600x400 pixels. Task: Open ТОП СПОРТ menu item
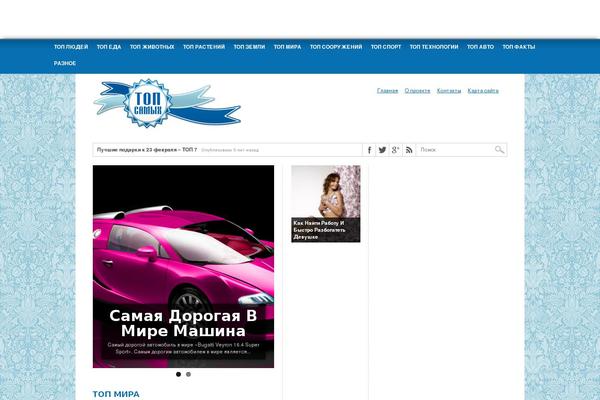pyautogui.click(x=386, y=47)
